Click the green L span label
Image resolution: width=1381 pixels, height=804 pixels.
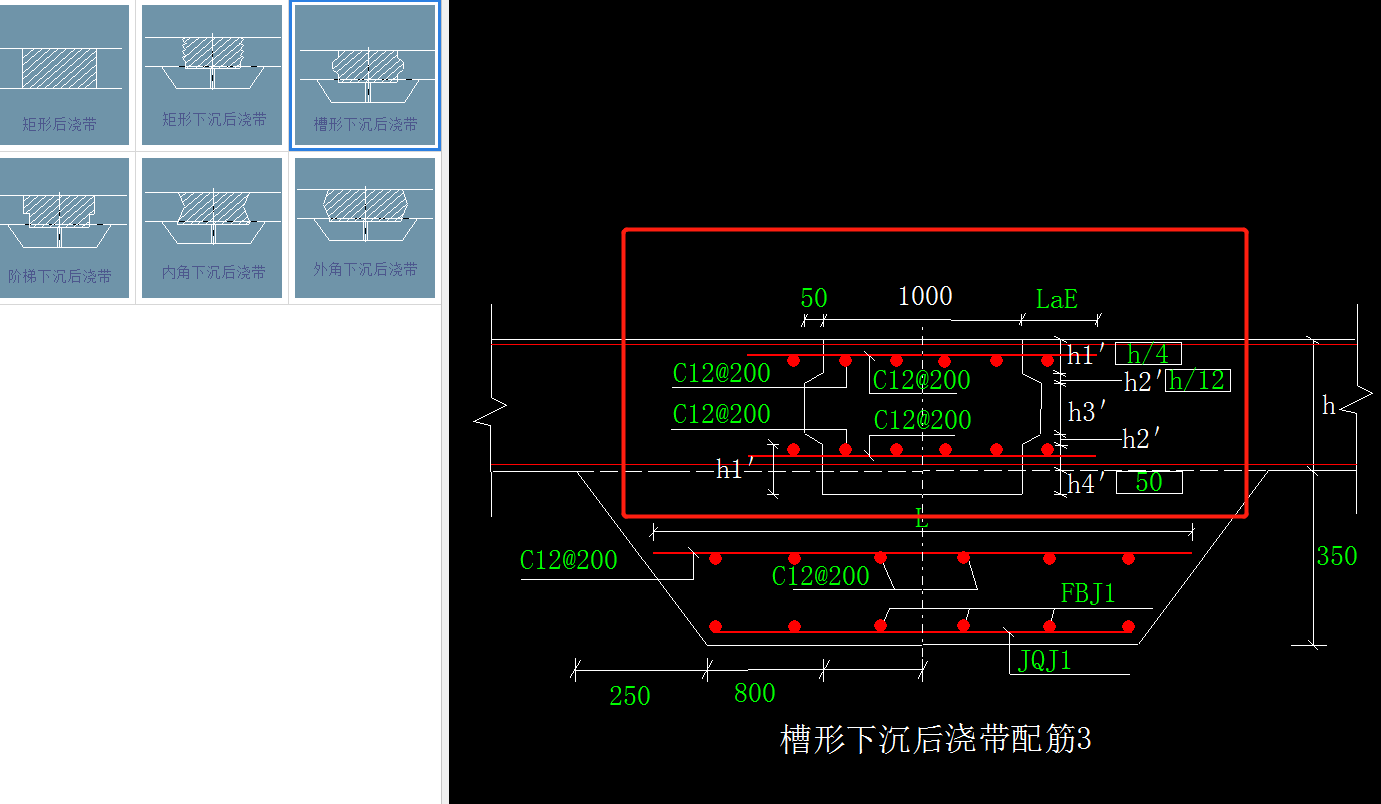(x=921, y=519)
